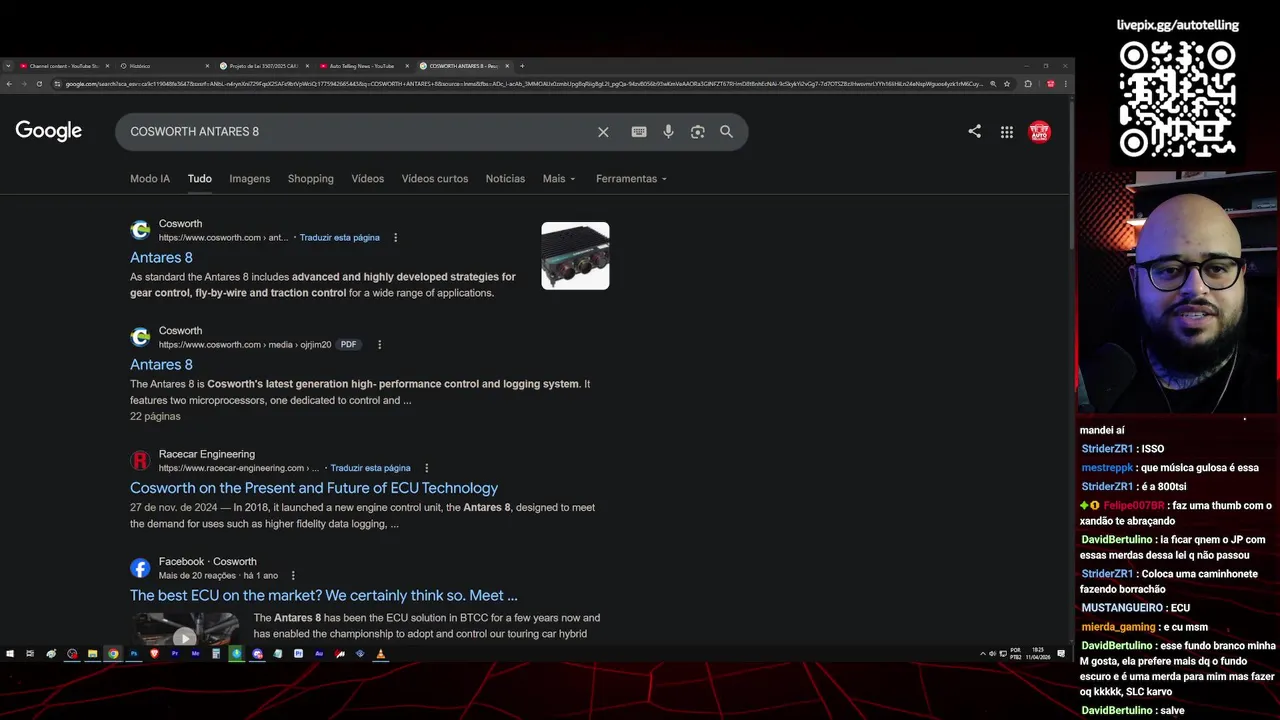Viewport: 1280px width, 720px height.
Task: Click the system clock in the taskbar
Action: tap(1038, 654)
